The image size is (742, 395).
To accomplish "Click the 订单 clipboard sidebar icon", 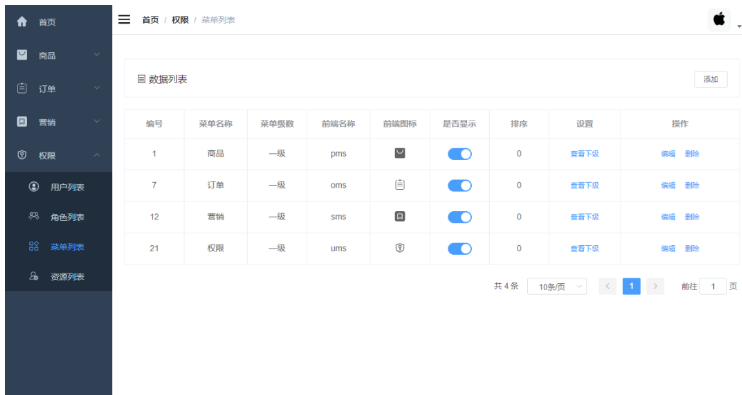I will click(22, 88).
